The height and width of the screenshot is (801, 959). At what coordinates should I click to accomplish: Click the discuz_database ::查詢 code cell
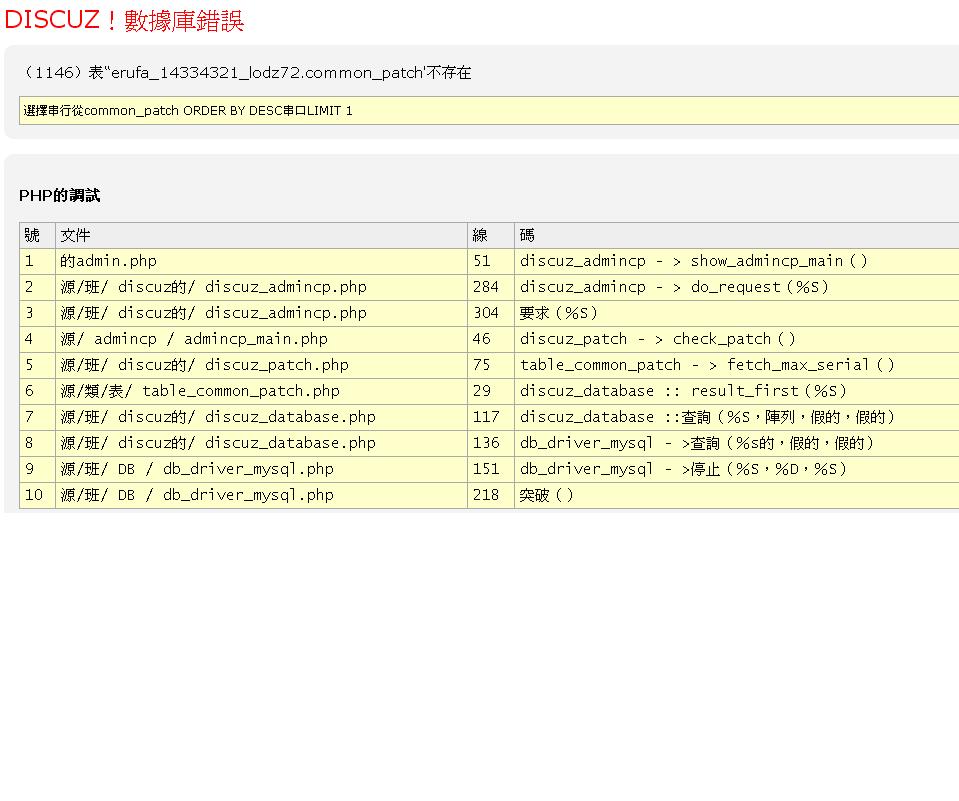tap(736, 417)
